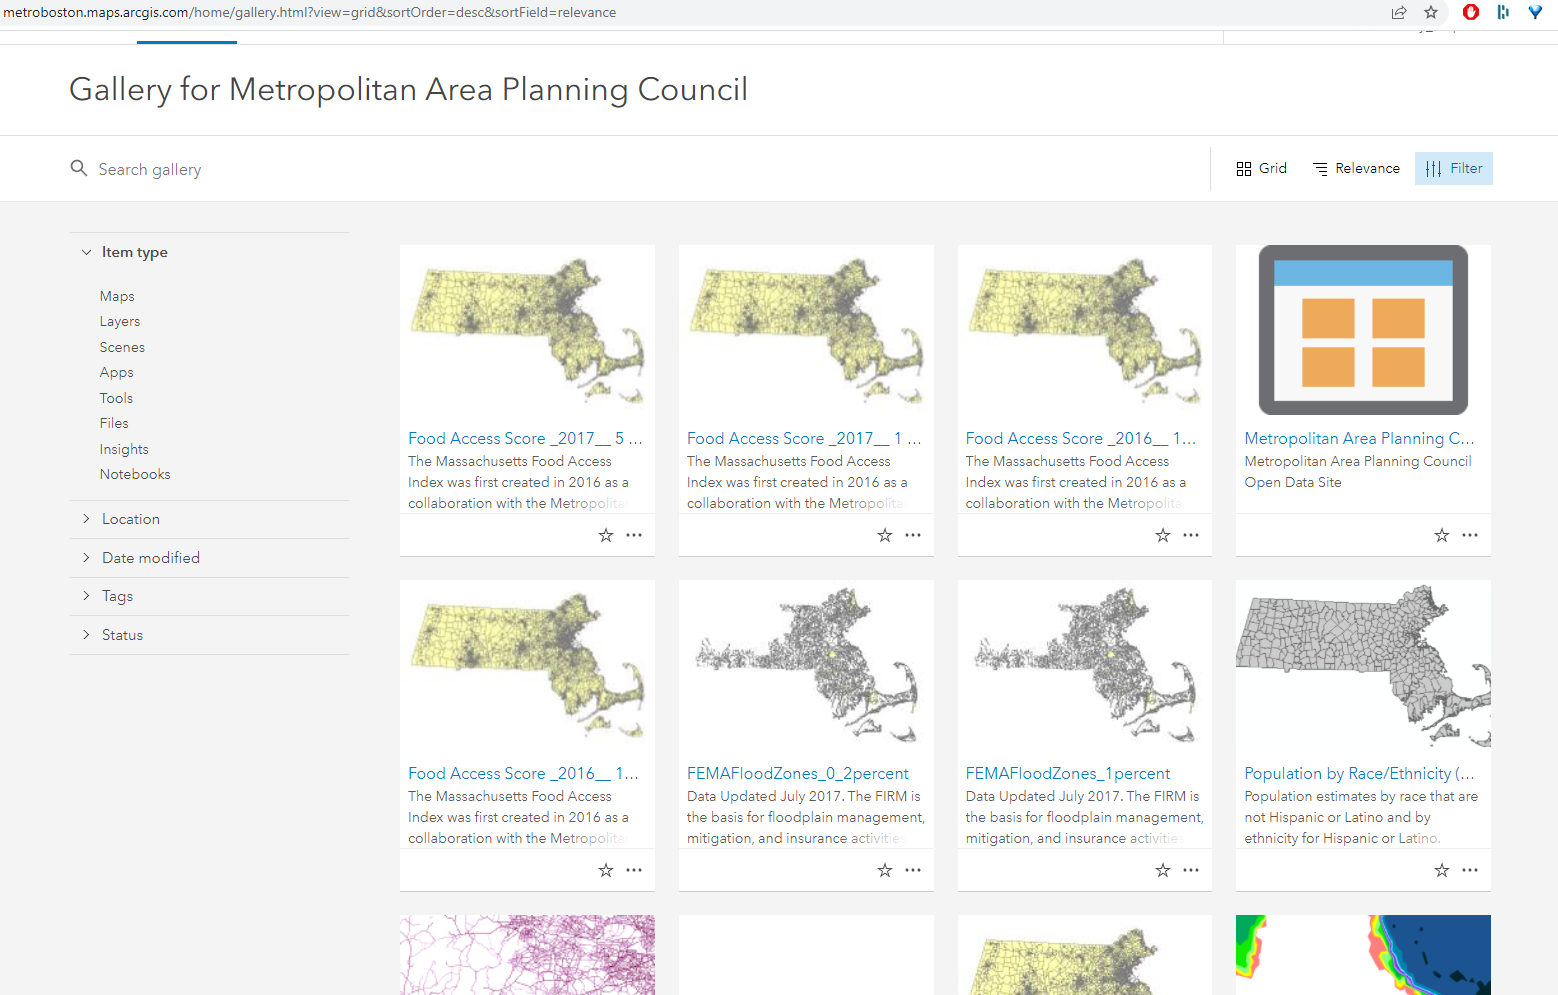Switch gallery view with the Grid button
This screenshot has width=1558, height=995.
pos(1262,168)
